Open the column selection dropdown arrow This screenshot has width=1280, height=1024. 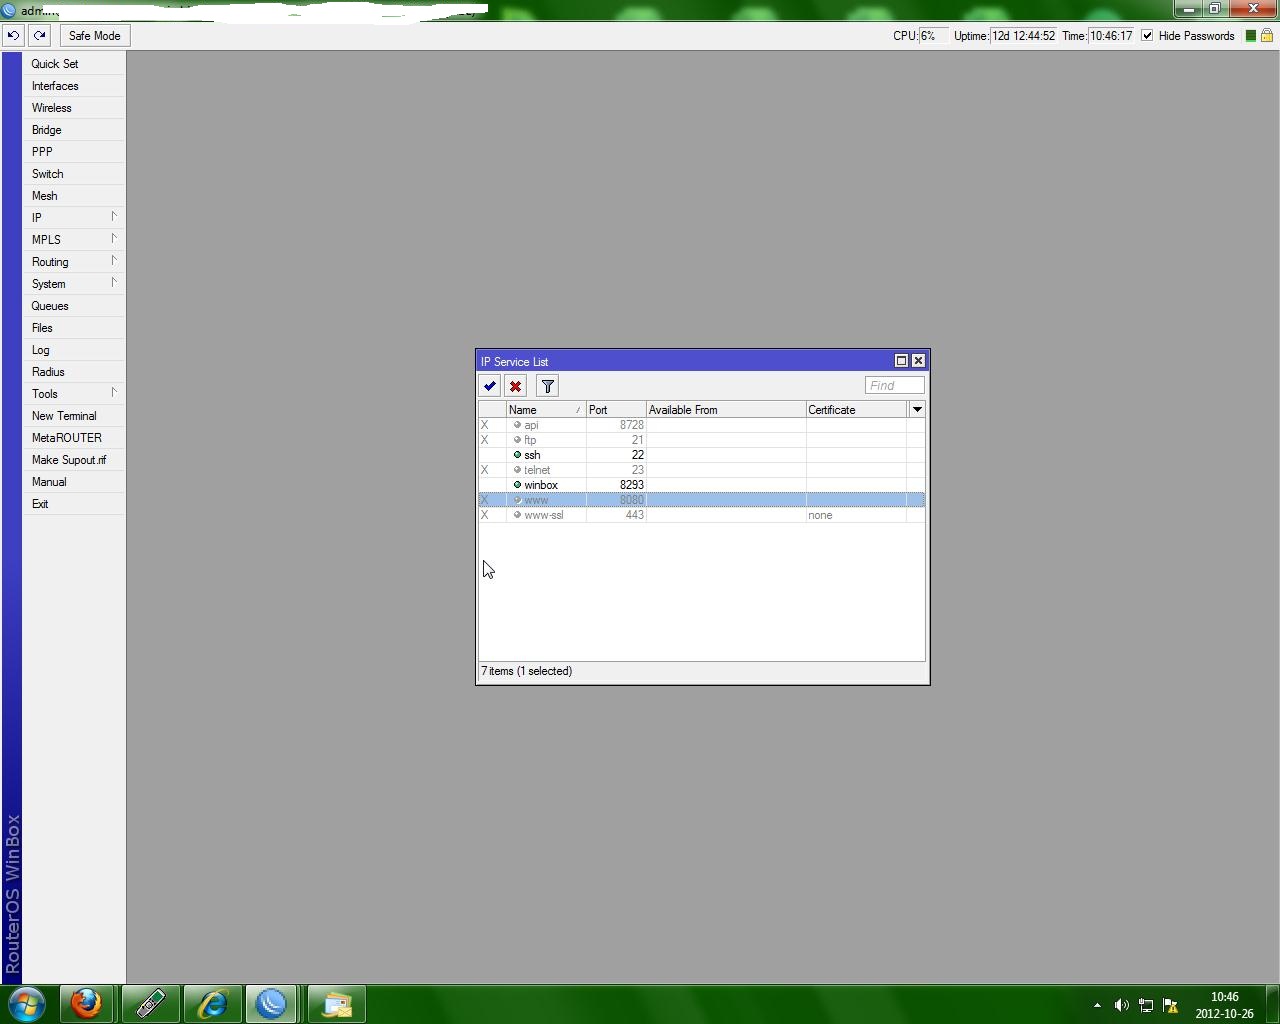tap(916, 409)
